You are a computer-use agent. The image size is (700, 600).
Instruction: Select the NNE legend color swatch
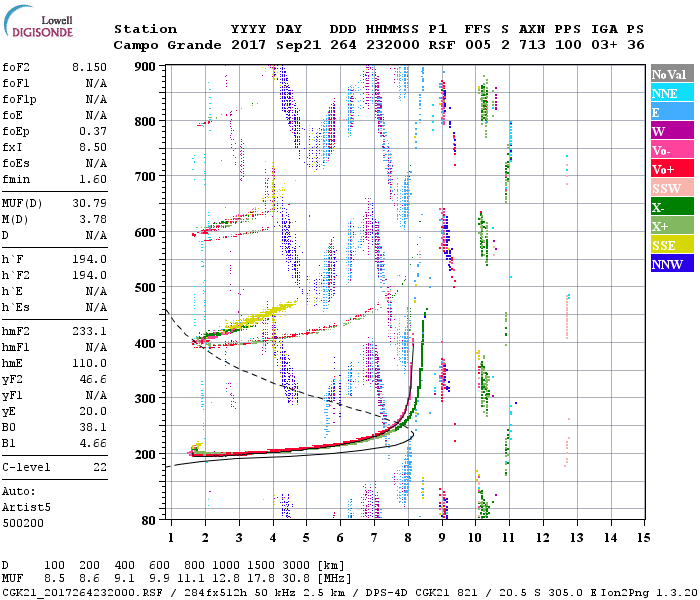click(672, 93)
